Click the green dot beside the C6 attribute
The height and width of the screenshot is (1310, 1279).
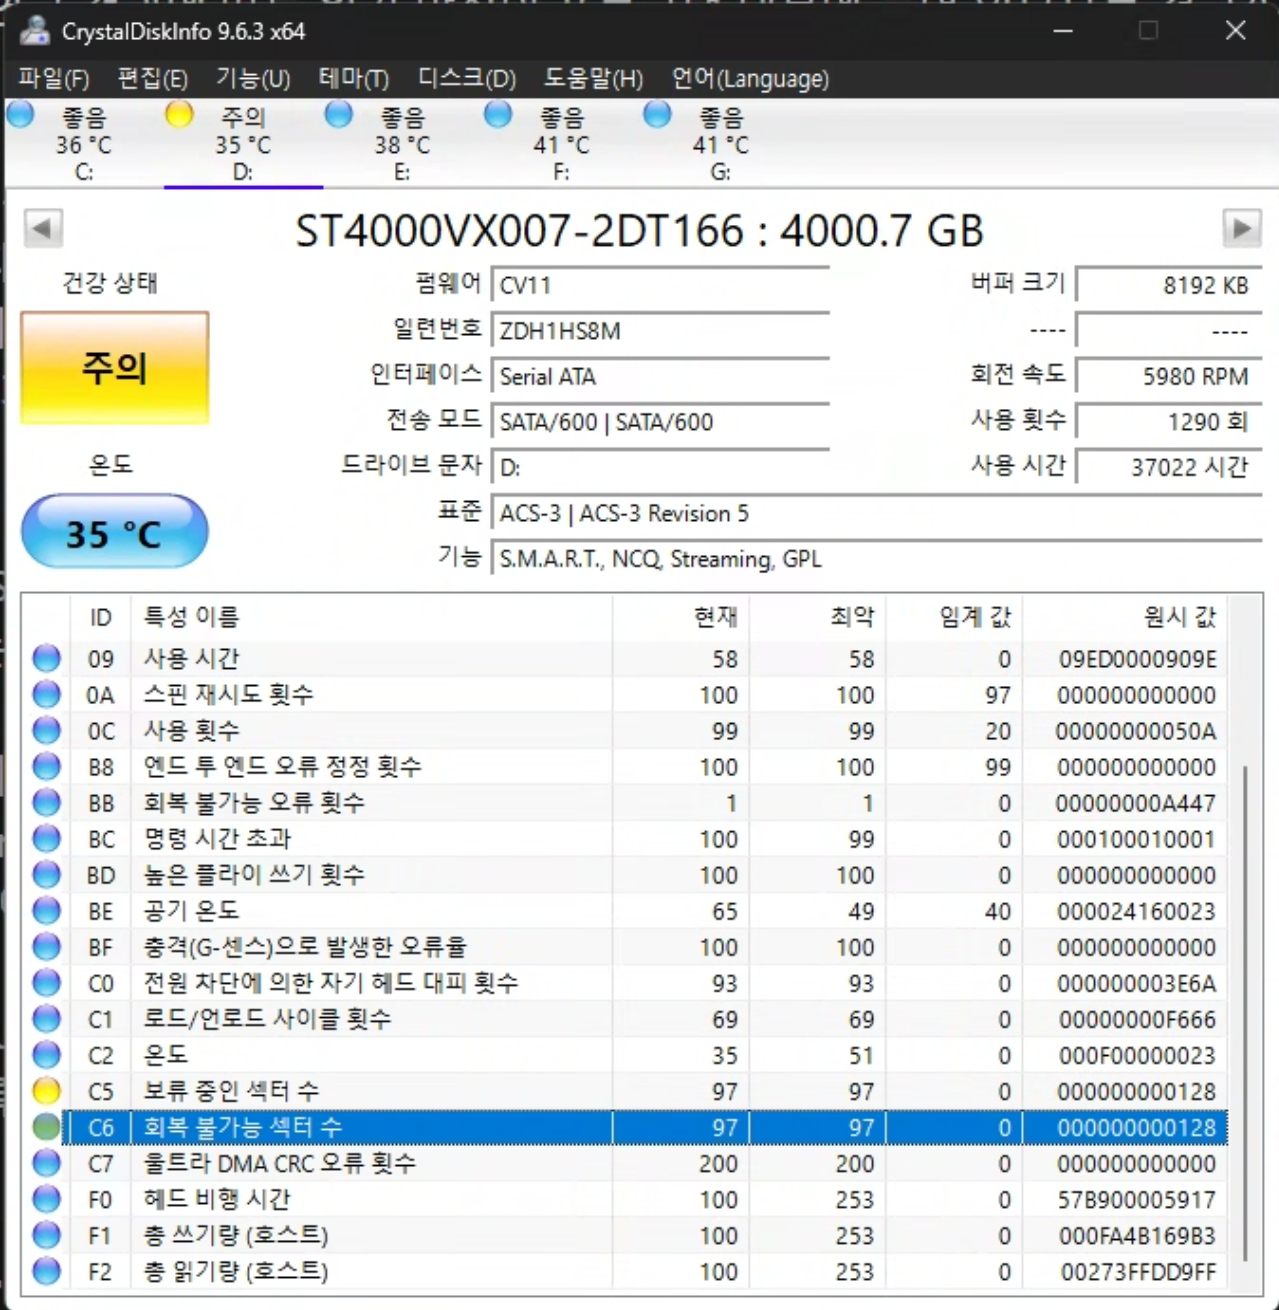pos(46,1127)
